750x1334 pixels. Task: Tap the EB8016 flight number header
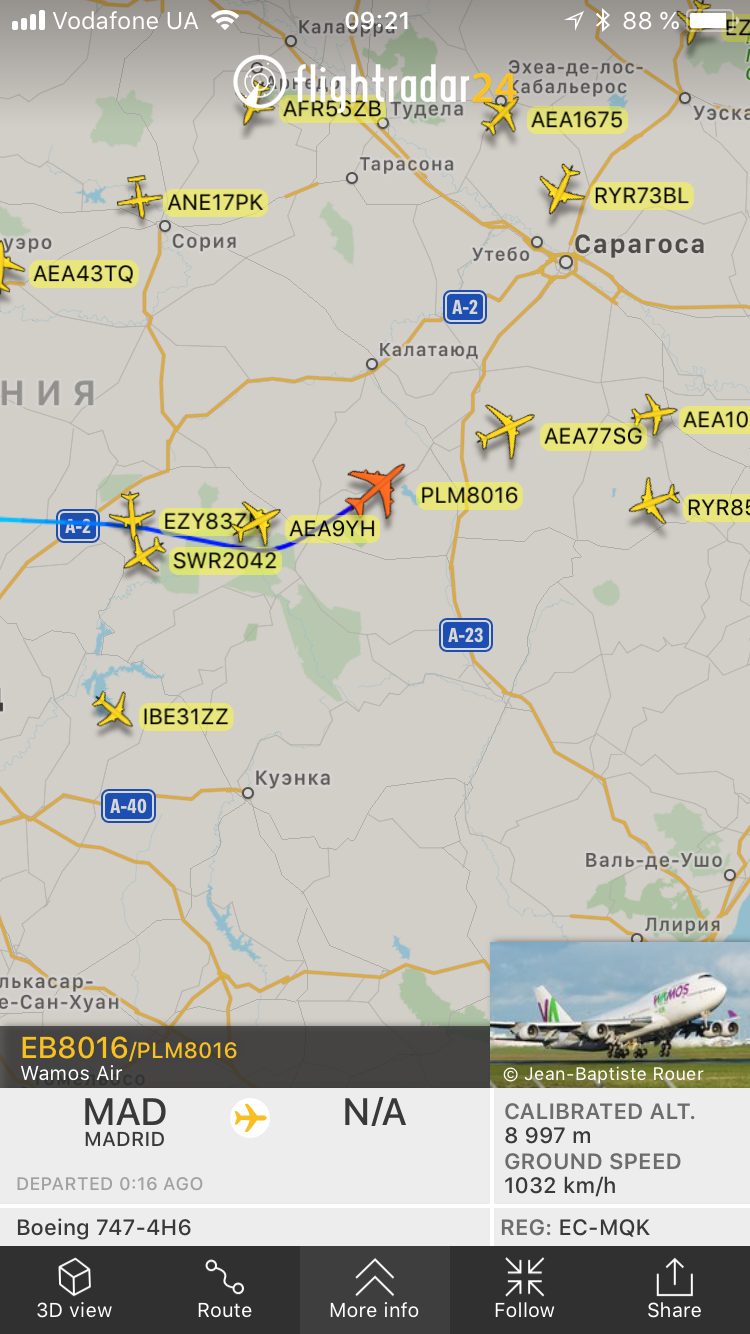[74, 1048]
